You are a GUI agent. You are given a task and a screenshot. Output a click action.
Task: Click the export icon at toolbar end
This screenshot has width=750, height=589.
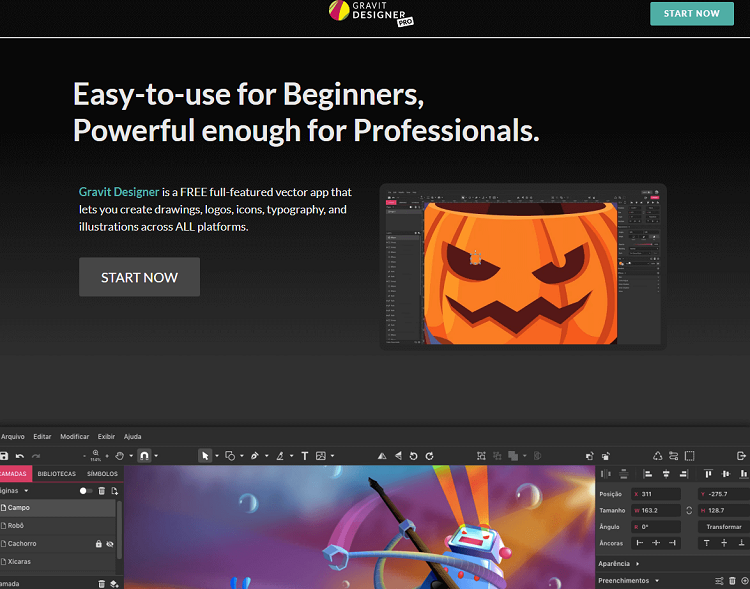click(741, 456)
